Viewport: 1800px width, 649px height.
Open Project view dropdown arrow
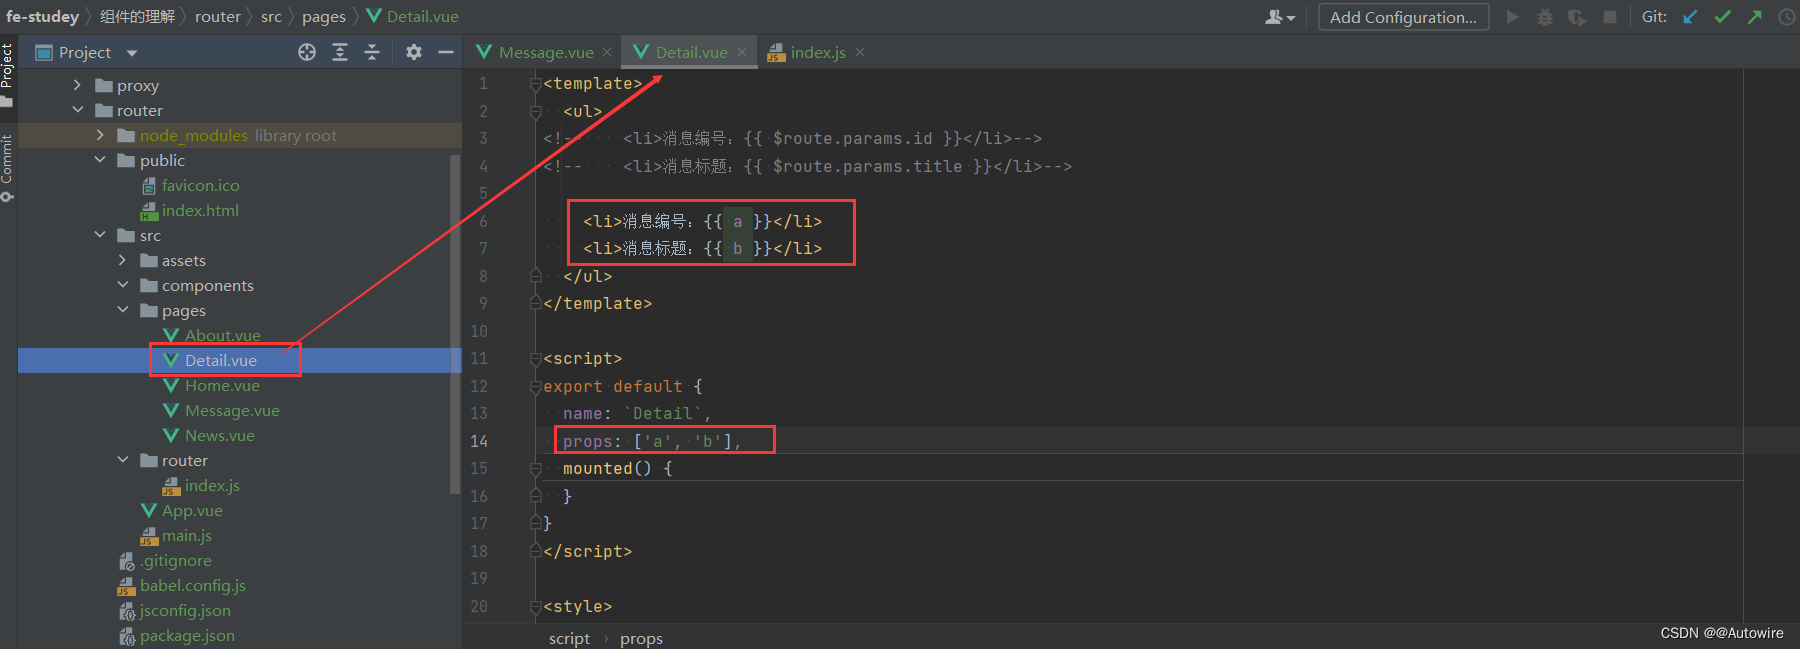132,53
